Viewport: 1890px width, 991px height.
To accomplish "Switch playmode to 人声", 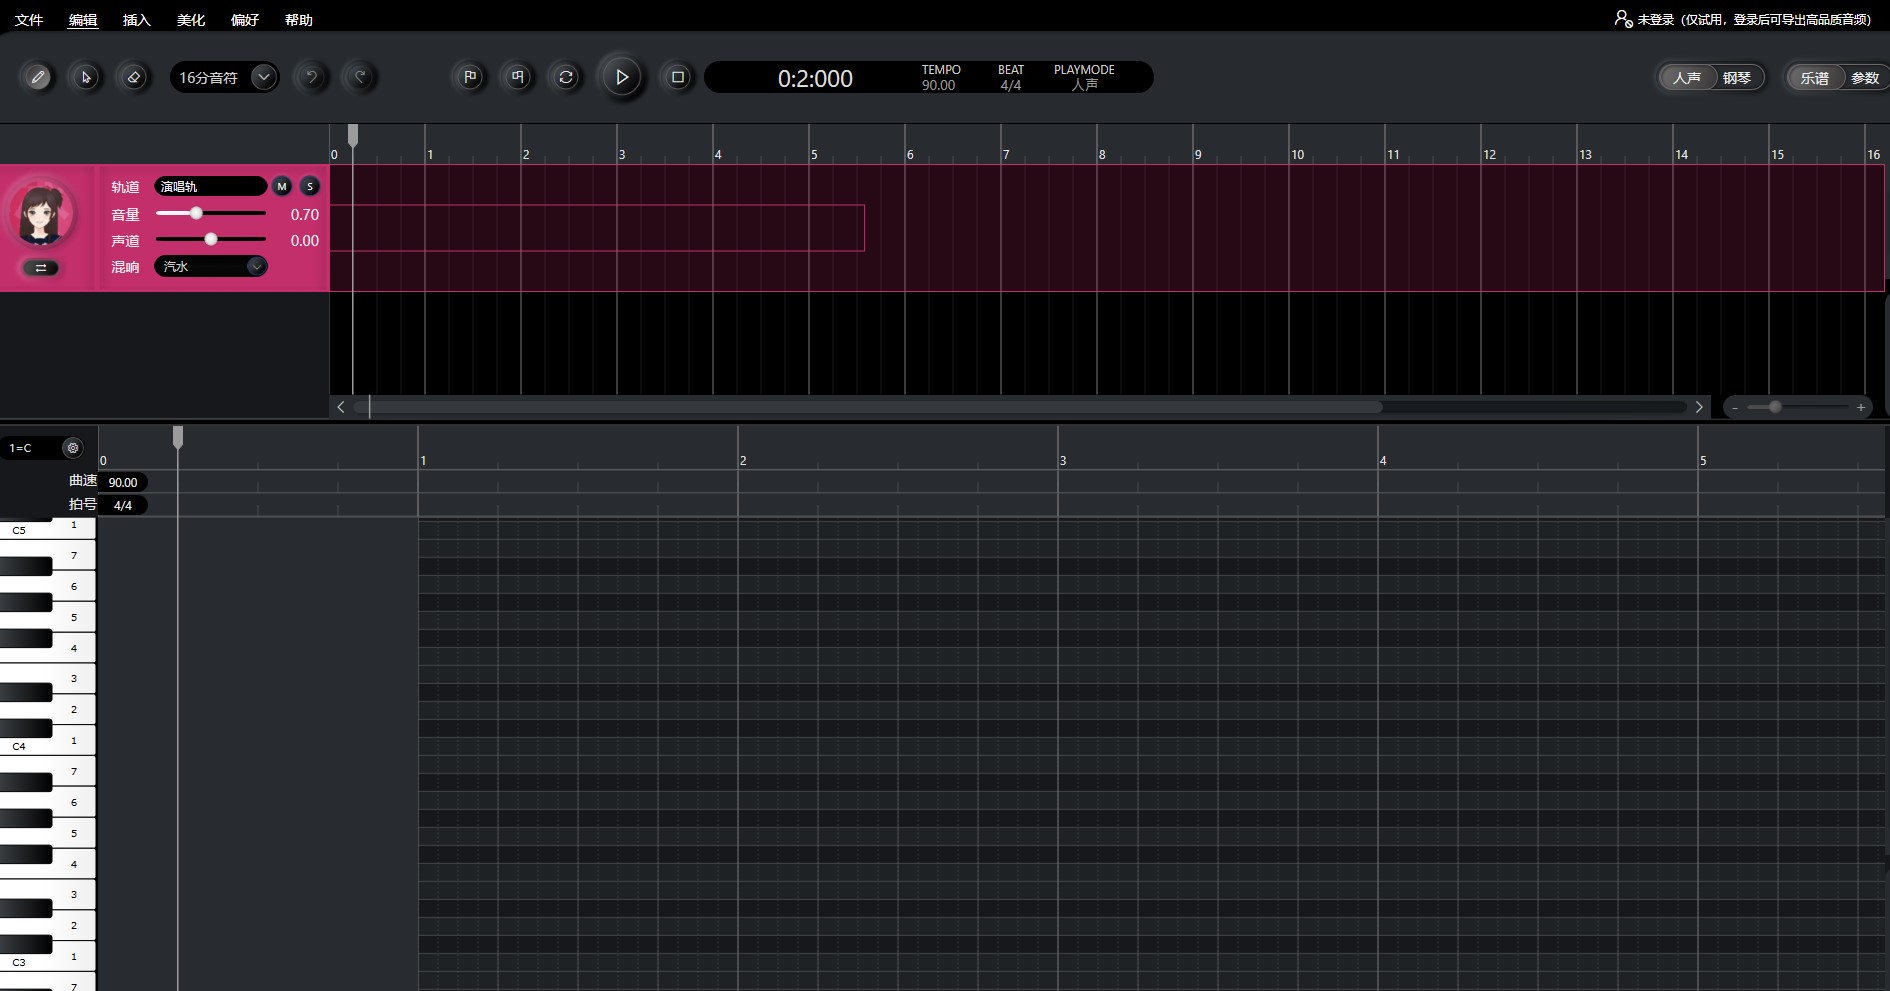I will click(x=1687, y=77).
